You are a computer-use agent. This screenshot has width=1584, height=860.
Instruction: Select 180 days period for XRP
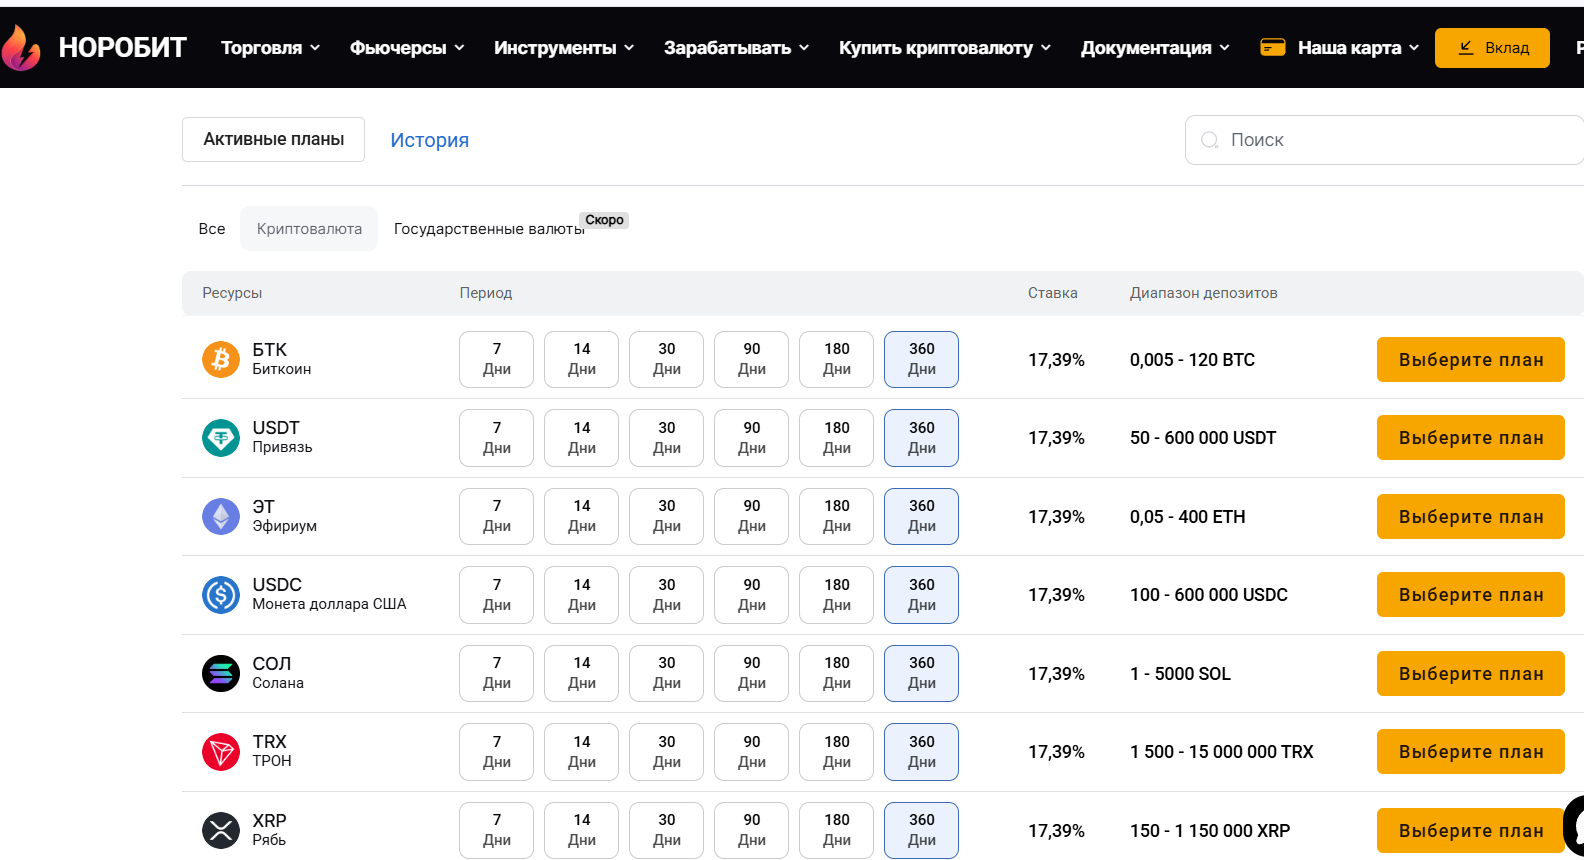[x=837, y=830]
